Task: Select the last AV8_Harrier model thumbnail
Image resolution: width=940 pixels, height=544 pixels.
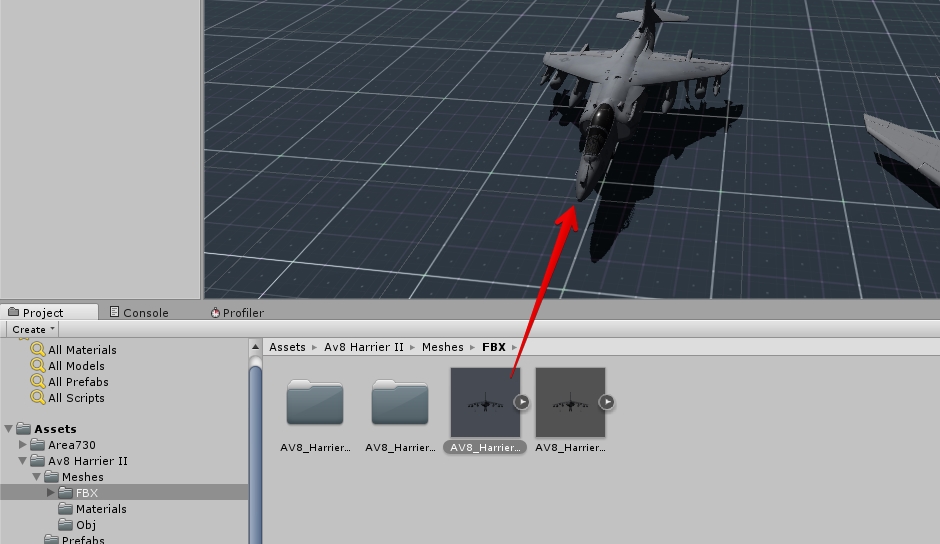Action: [x=570, y=402]
